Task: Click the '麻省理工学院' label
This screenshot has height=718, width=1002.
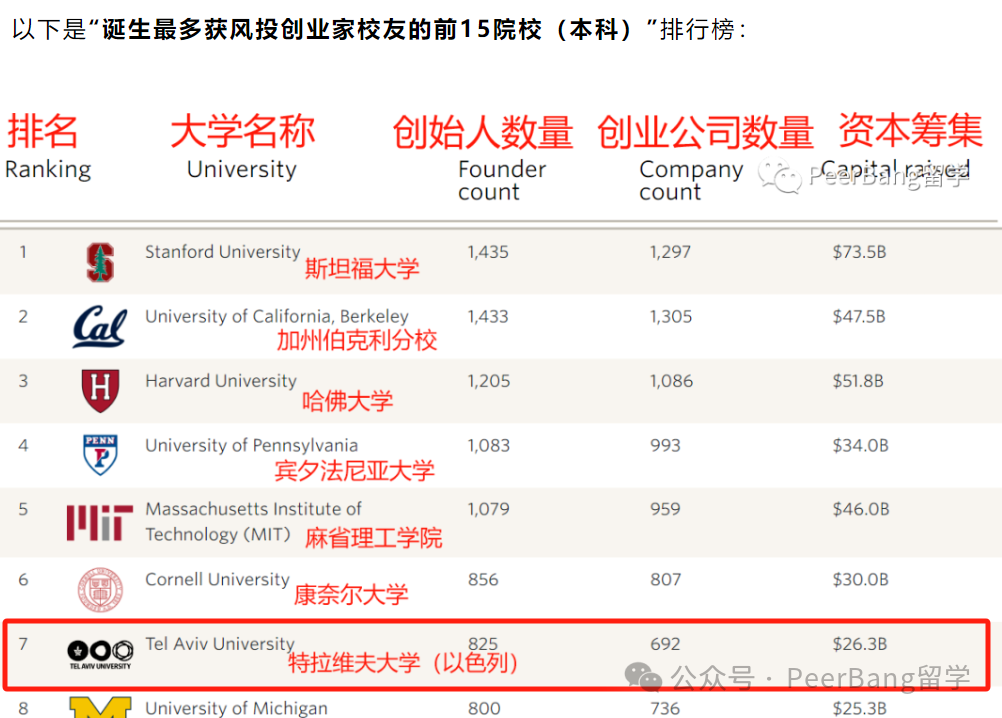Action: 373,538
